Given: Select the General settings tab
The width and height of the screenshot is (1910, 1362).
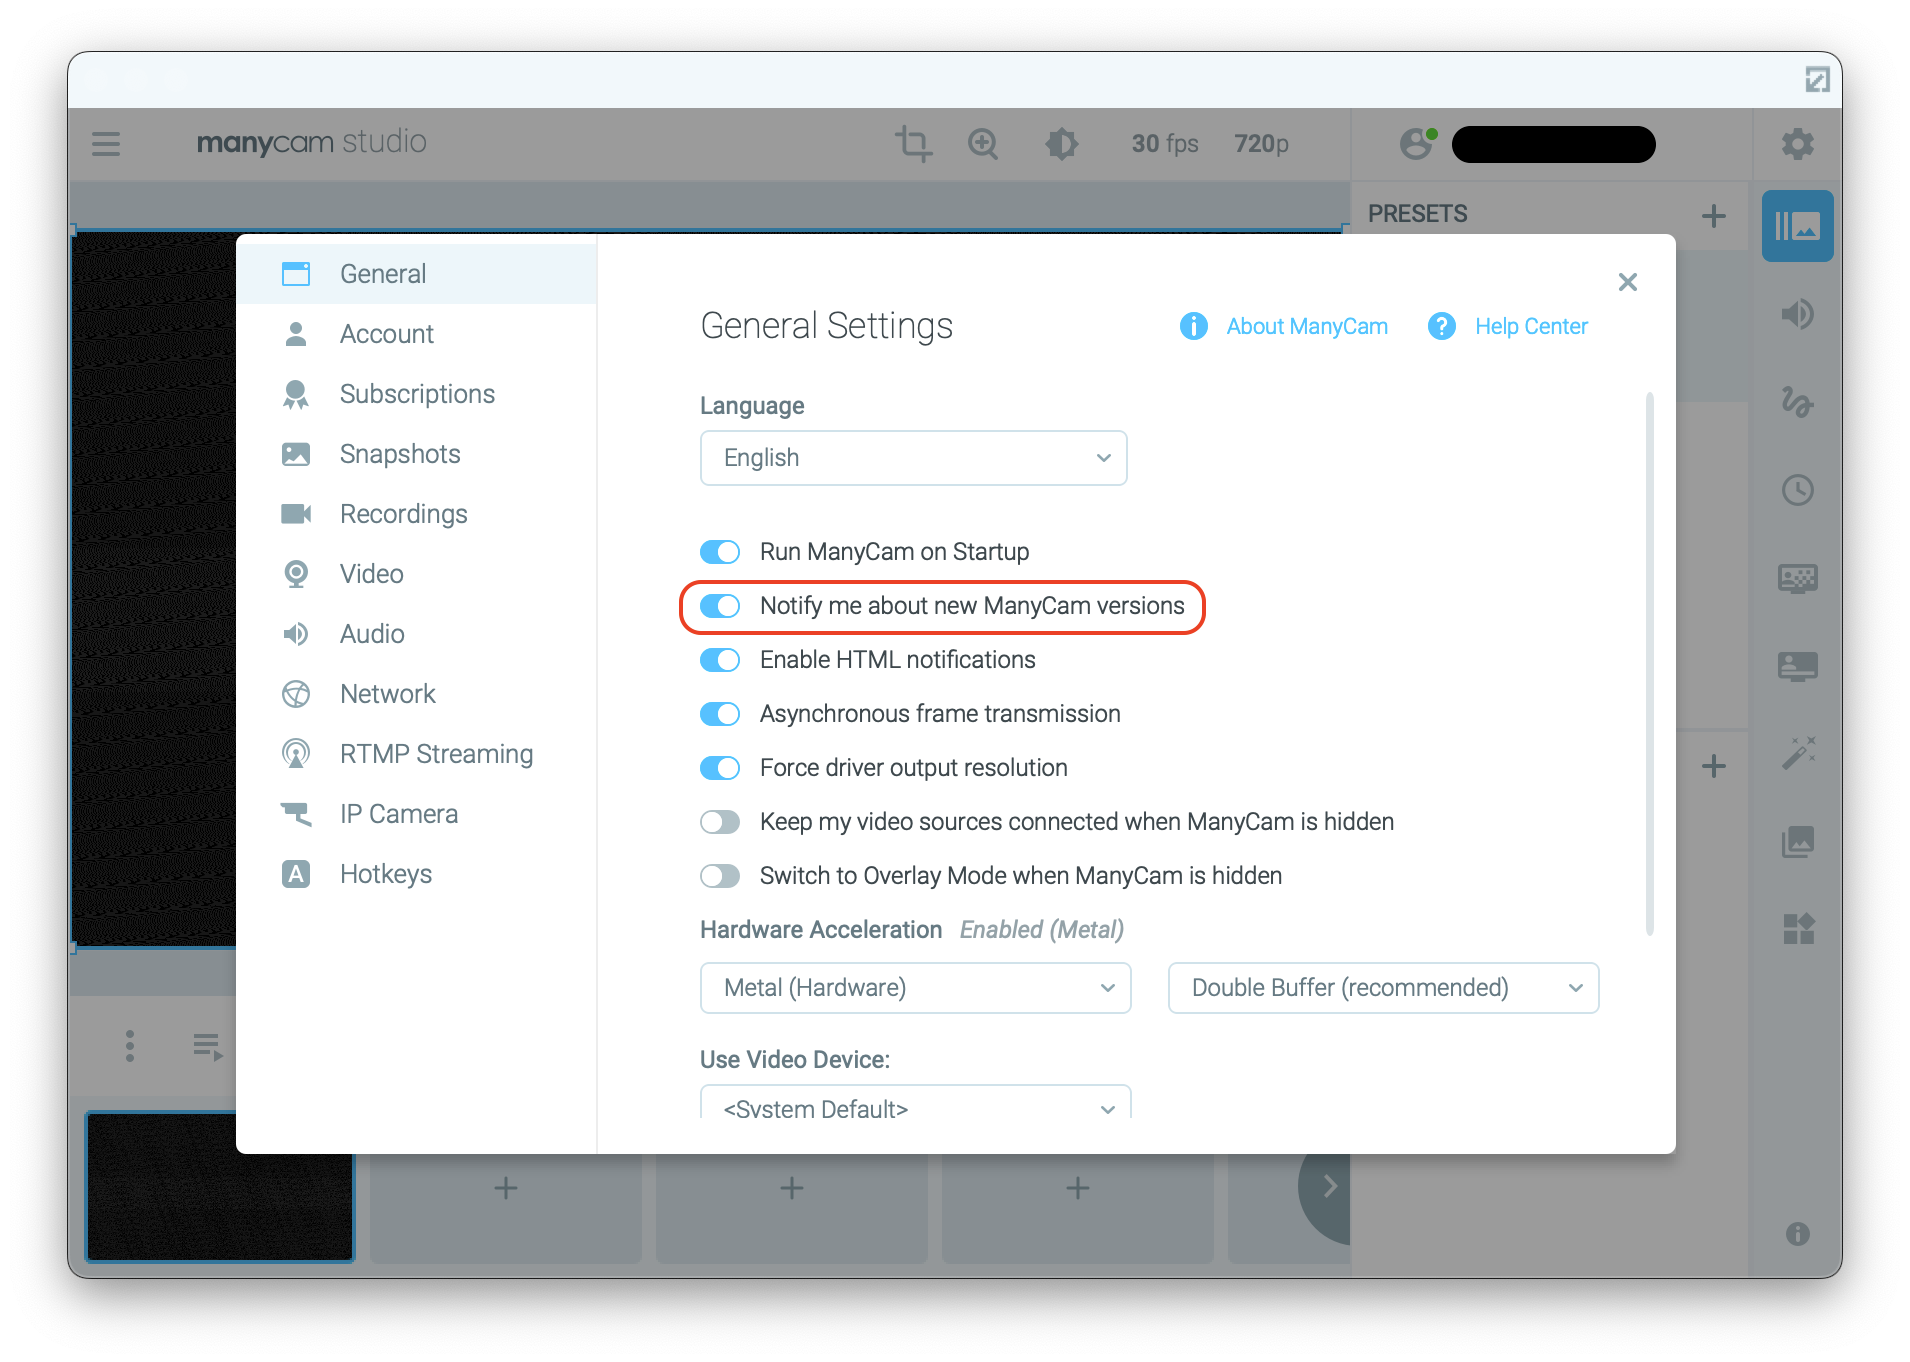Looking at the screenshot, I should pos(417,274).
